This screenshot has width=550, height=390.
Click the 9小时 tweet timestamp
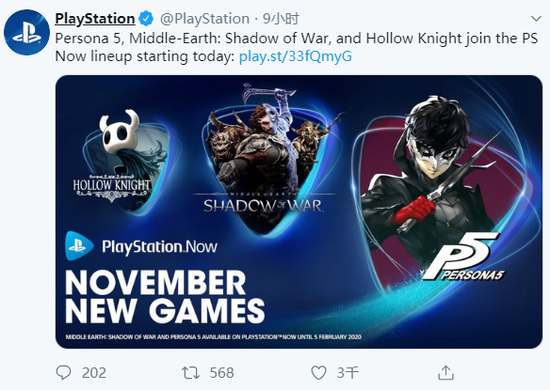pos(281,19)
